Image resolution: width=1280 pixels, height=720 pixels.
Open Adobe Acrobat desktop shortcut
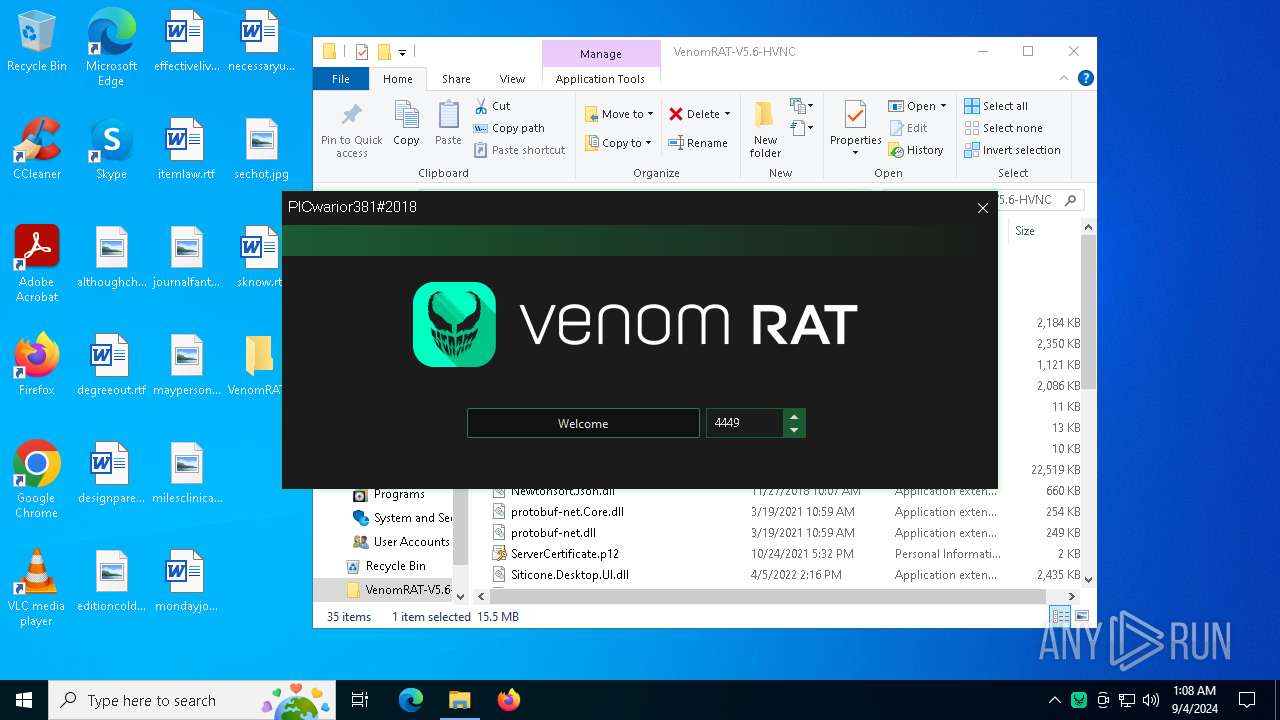point(37,264)
